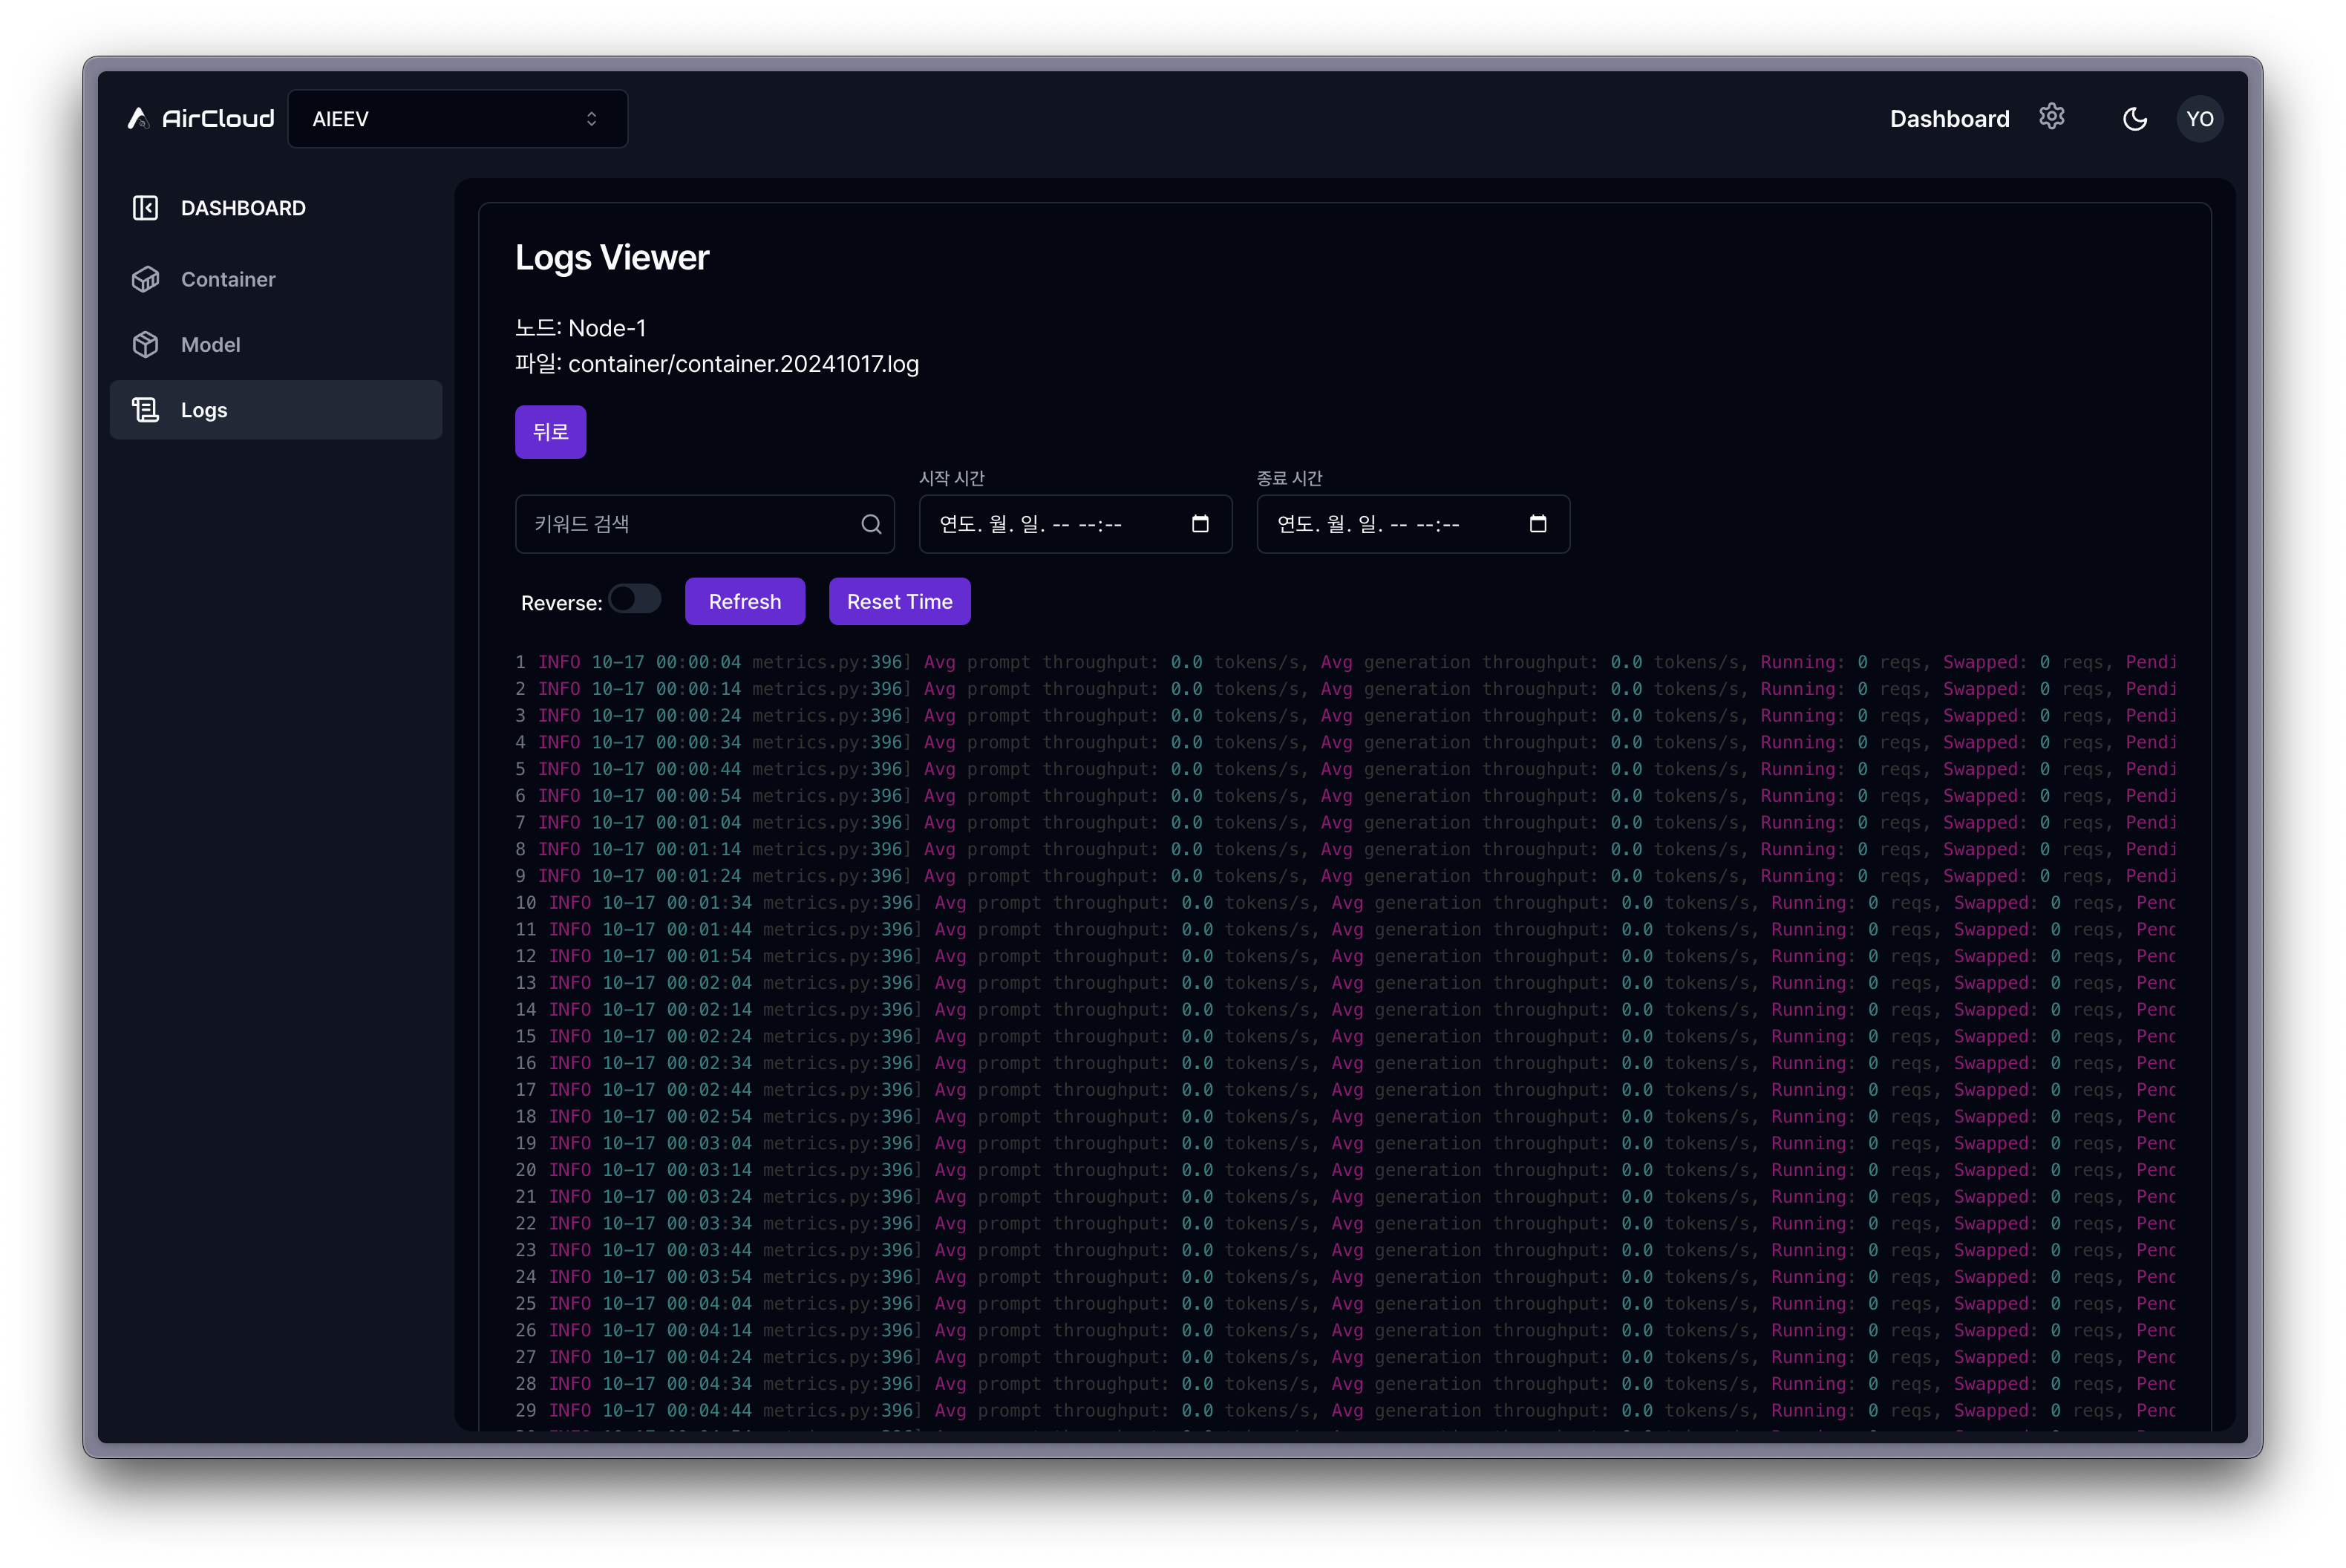Screen dimensions: 2346x1568
Task: Click the Logs Viewer heading
Action: pos(612,258)
